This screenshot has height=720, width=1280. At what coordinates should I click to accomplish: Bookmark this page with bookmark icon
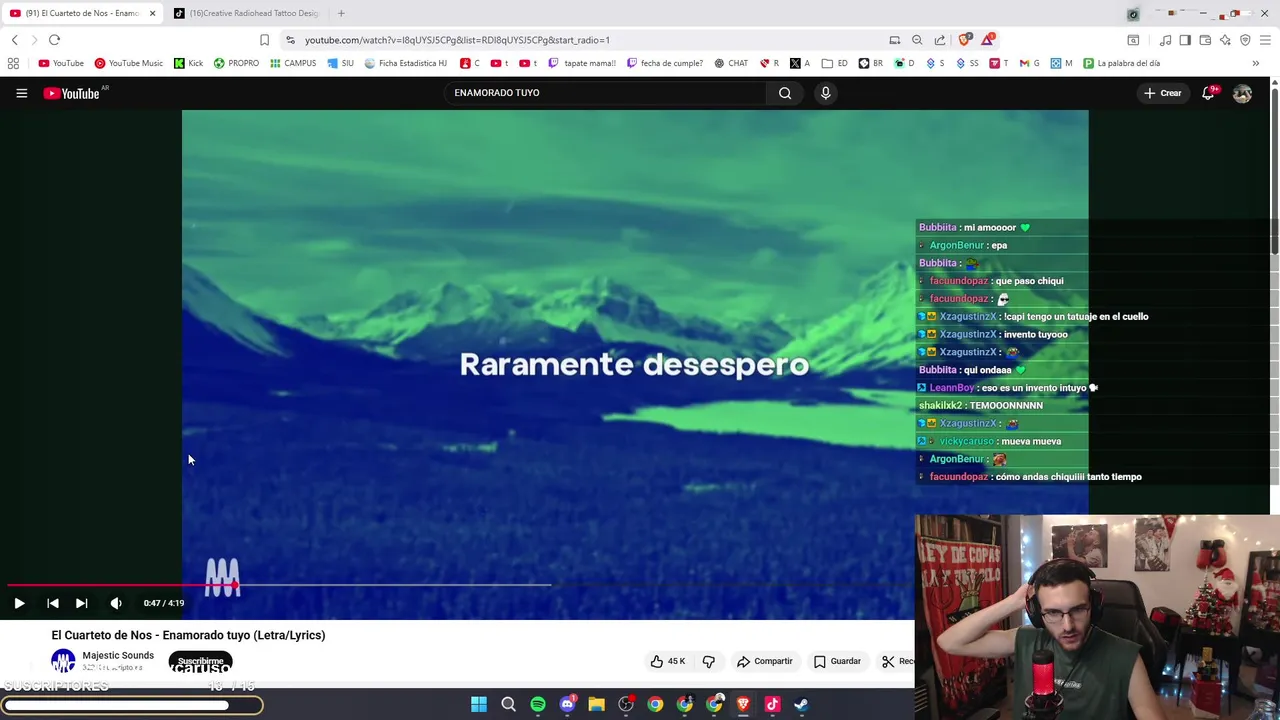point(264,40)
